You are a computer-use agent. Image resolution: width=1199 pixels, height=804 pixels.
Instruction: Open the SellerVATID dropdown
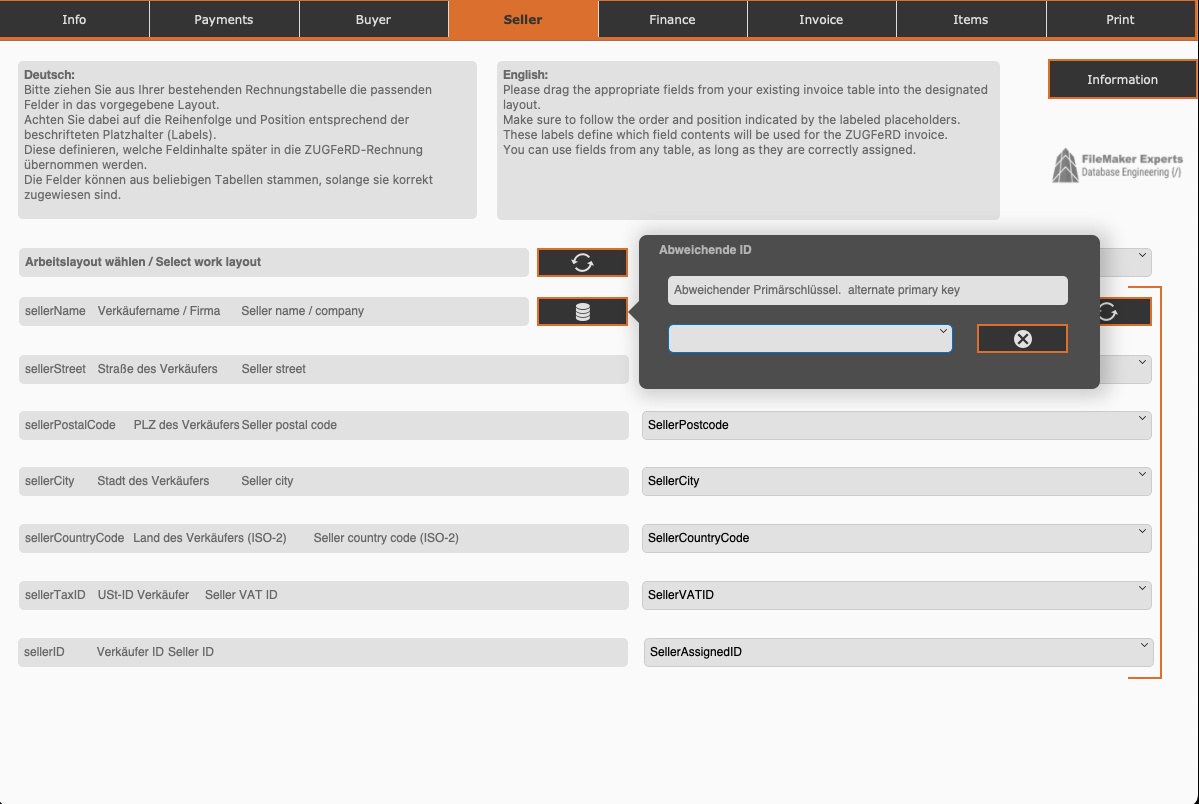click(x=896, y=595)
